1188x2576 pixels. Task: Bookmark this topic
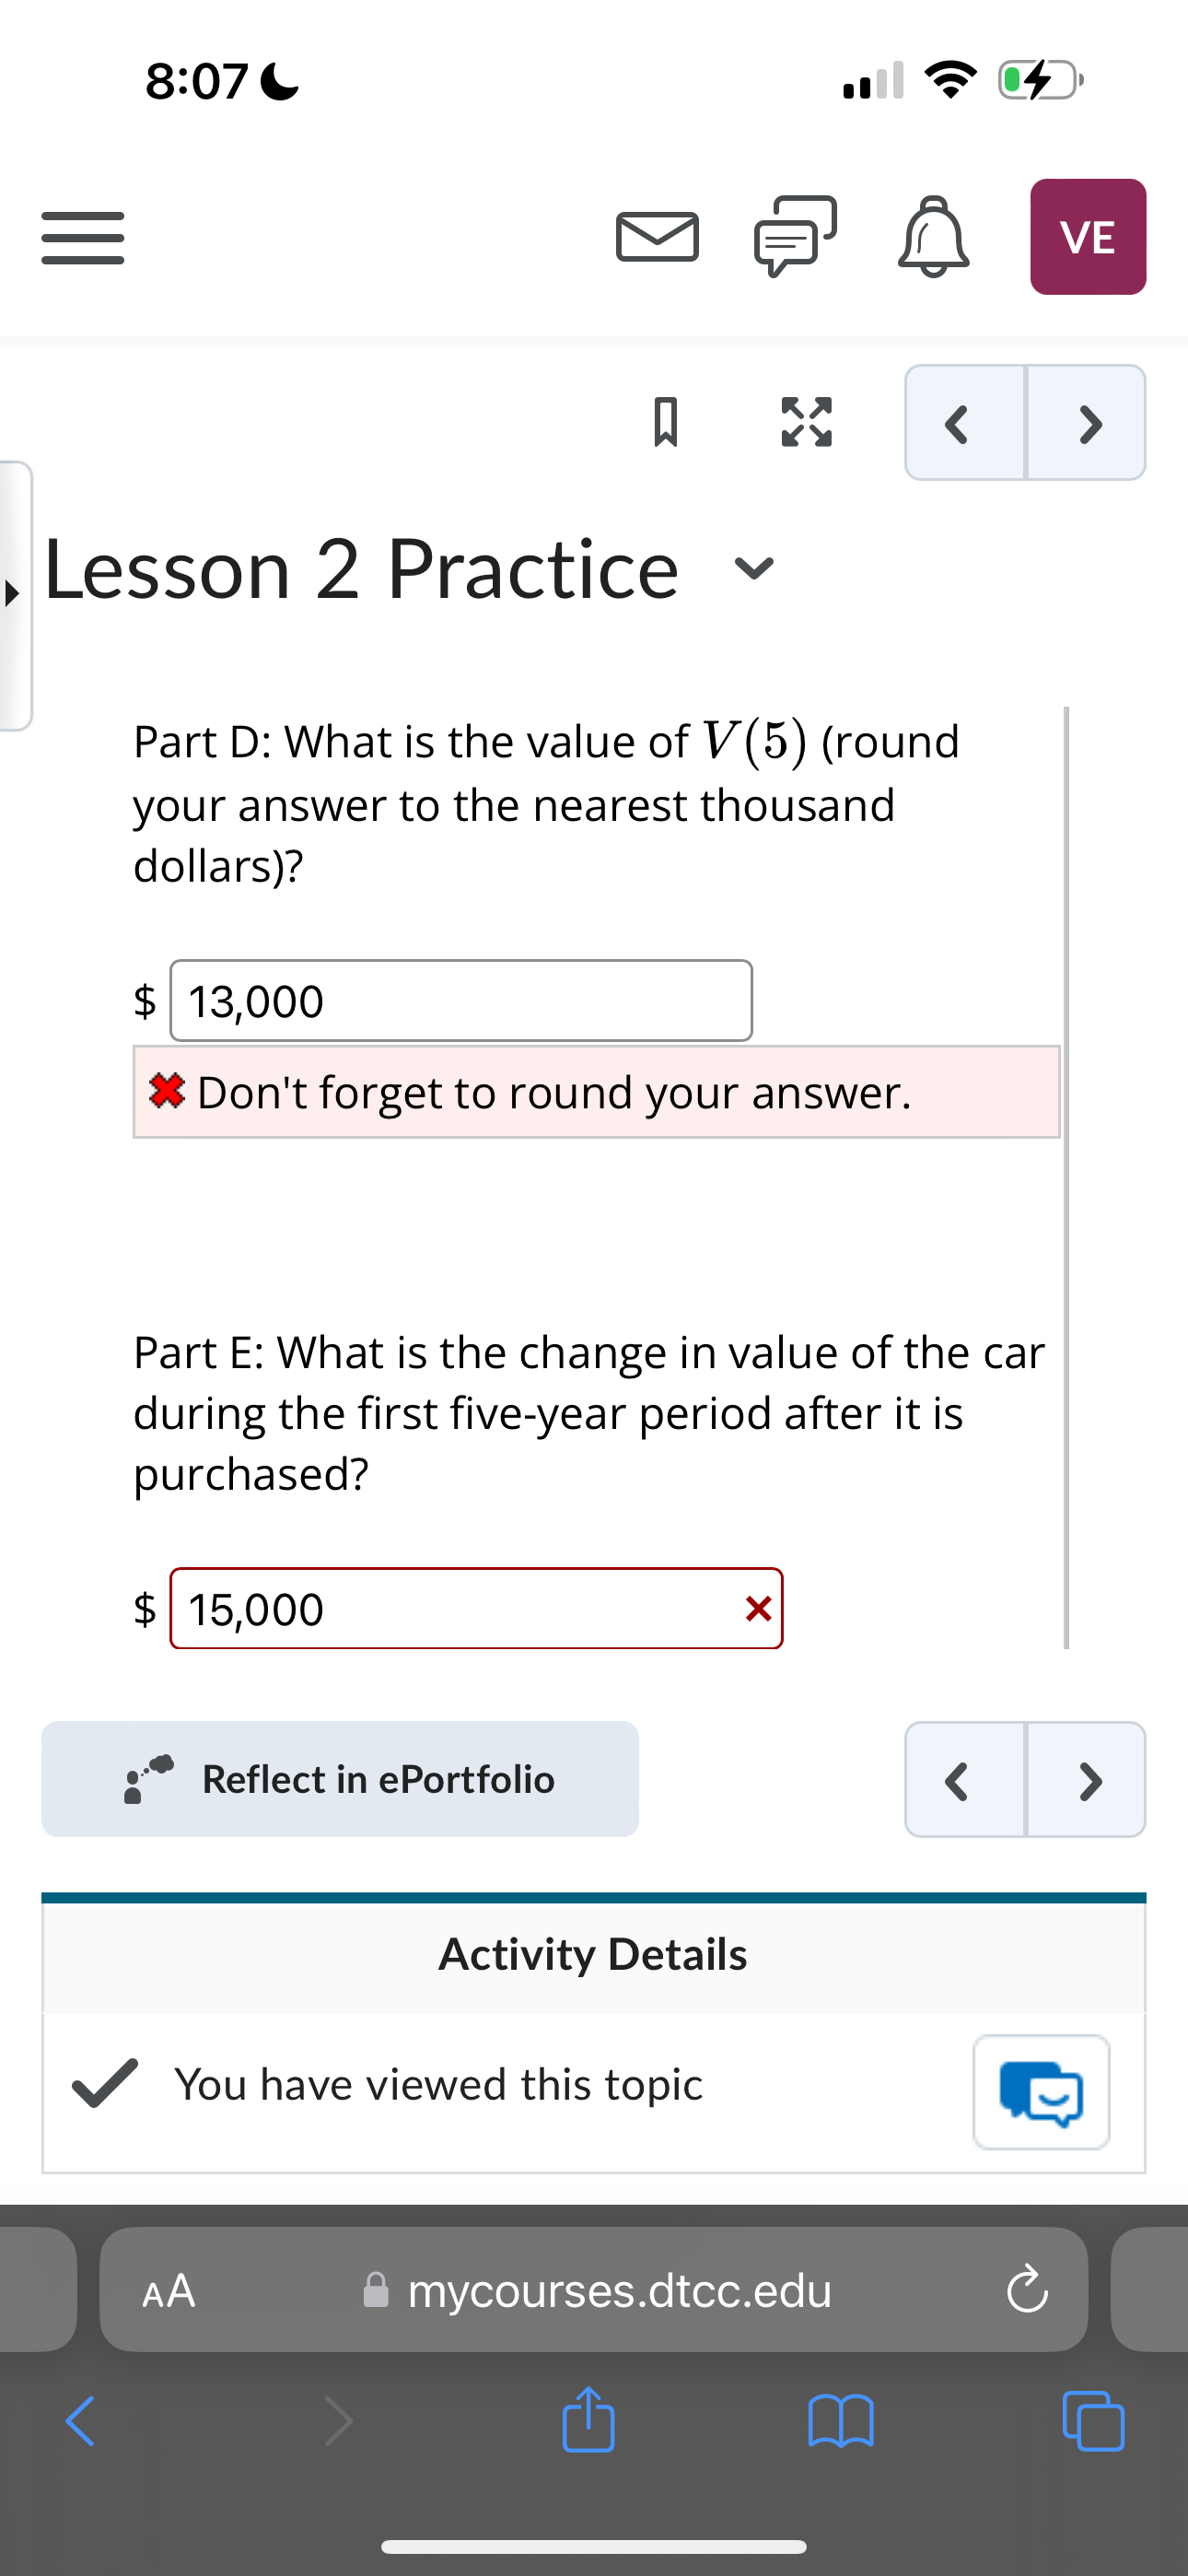click(667, 422)
